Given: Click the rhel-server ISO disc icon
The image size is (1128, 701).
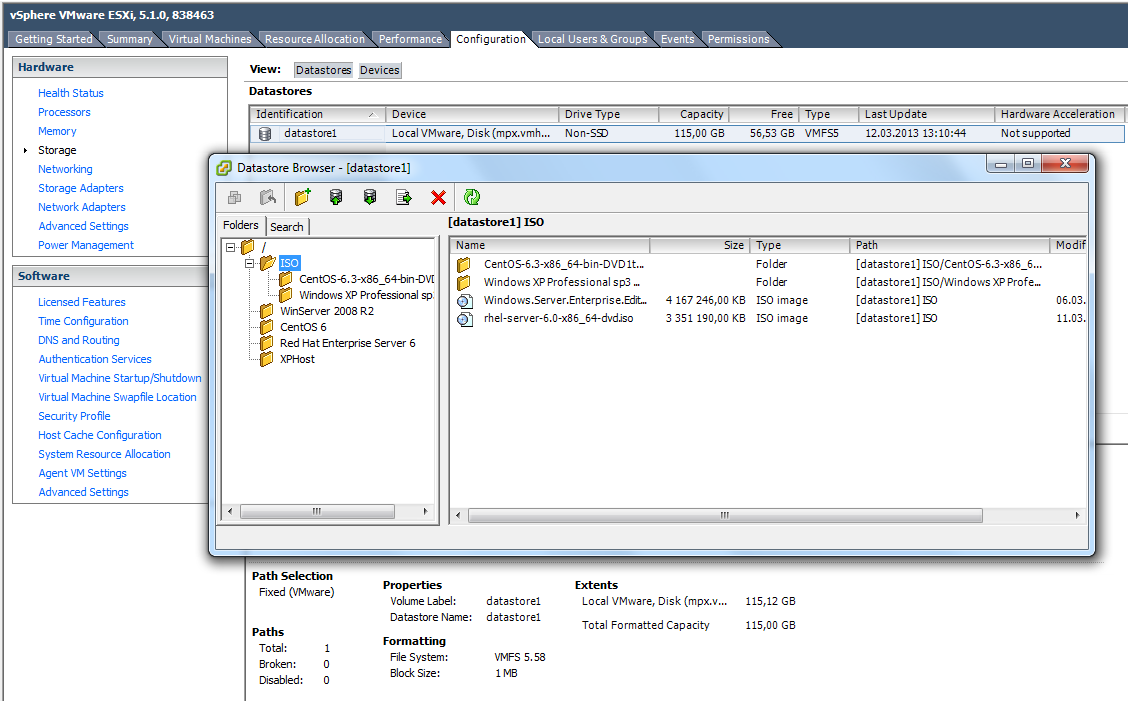Looking at the screenshot, I should [x=465, y=319].
